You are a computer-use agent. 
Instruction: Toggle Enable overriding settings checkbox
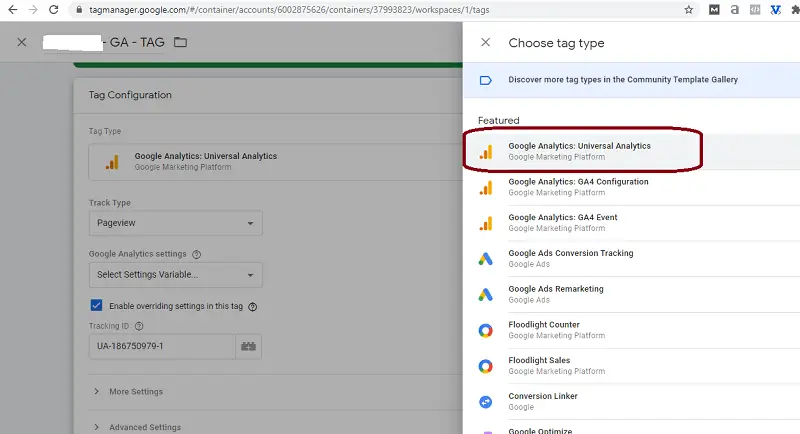[x=96, y=306]
